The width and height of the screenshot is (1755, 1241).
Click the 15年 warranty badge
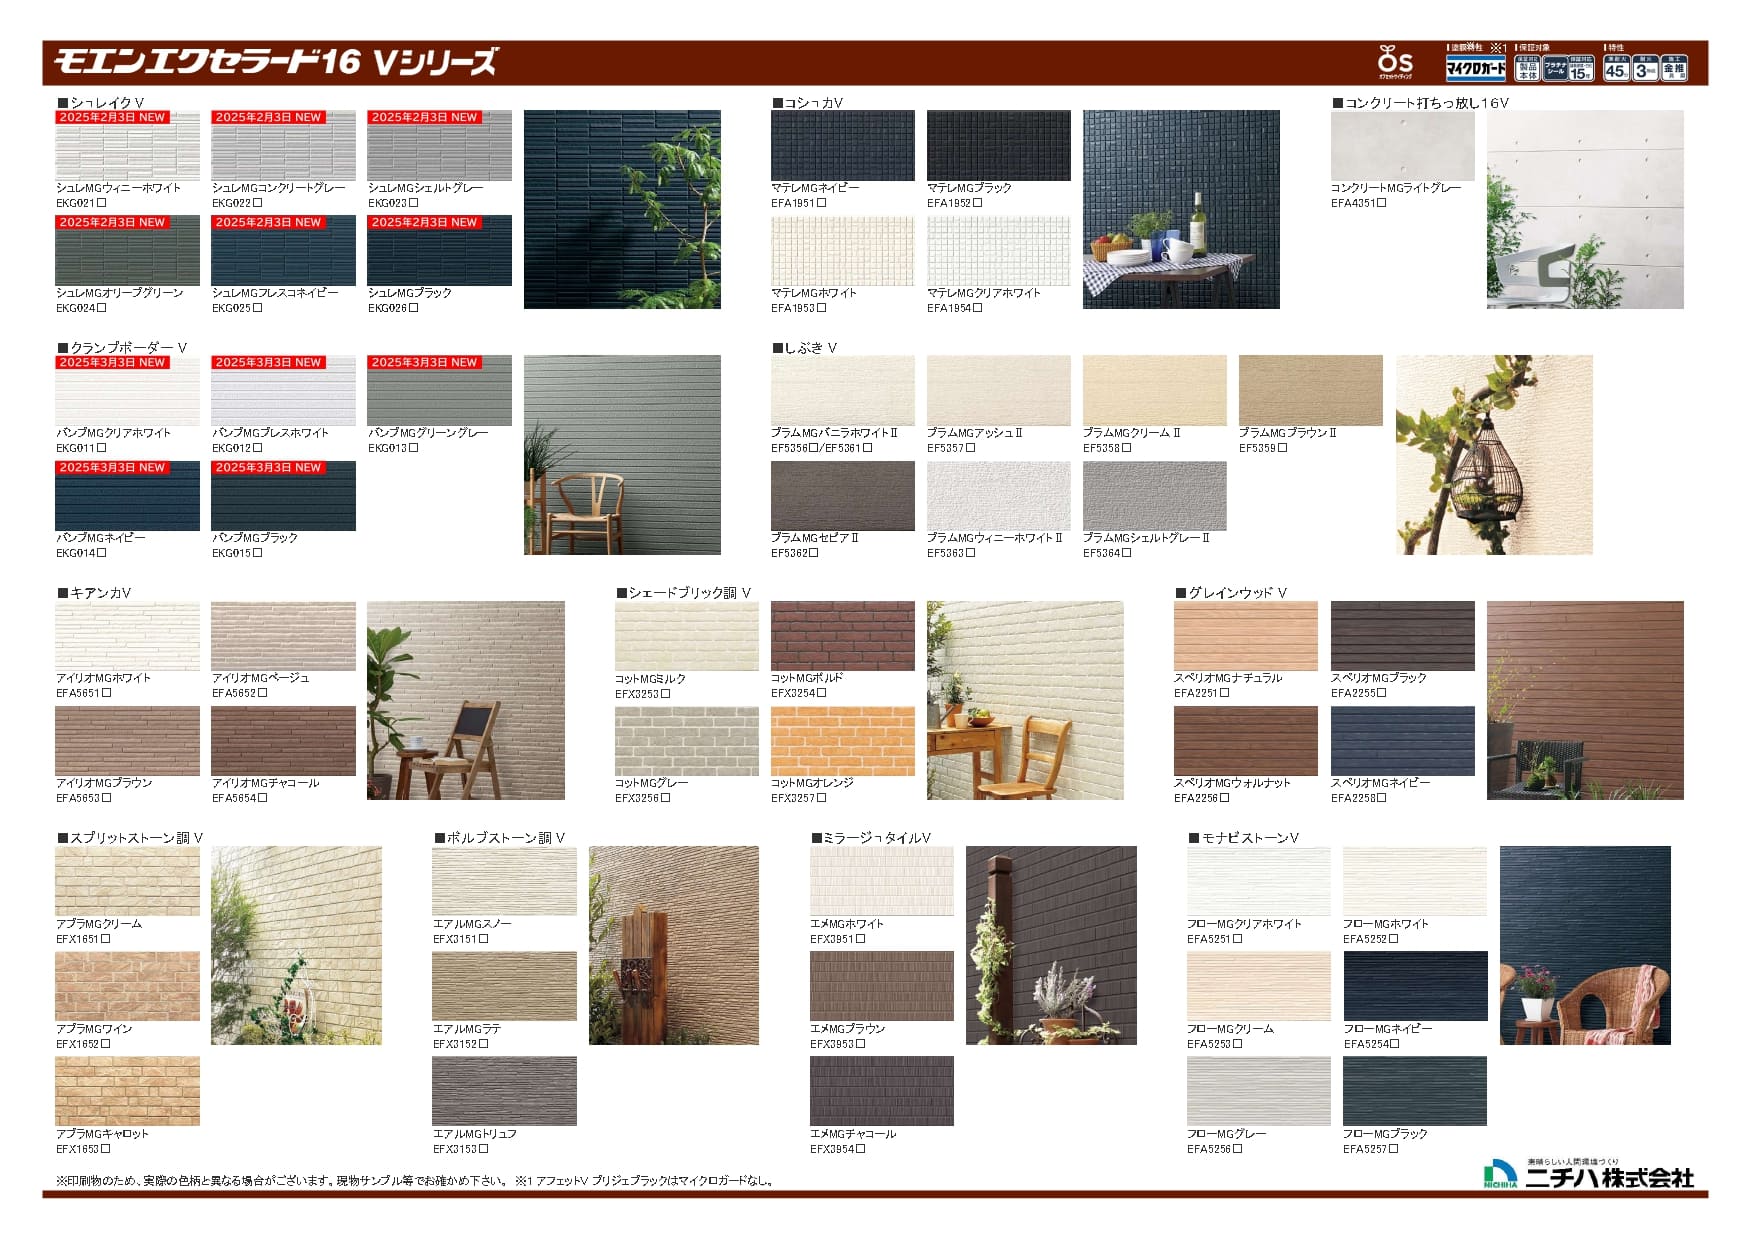click(x=1581, y=67)
